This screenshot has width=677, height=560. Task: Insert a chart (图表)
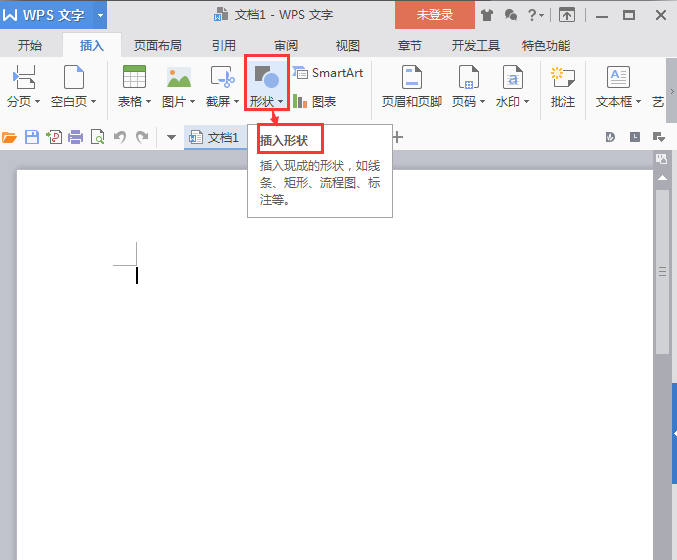[315, 101]
